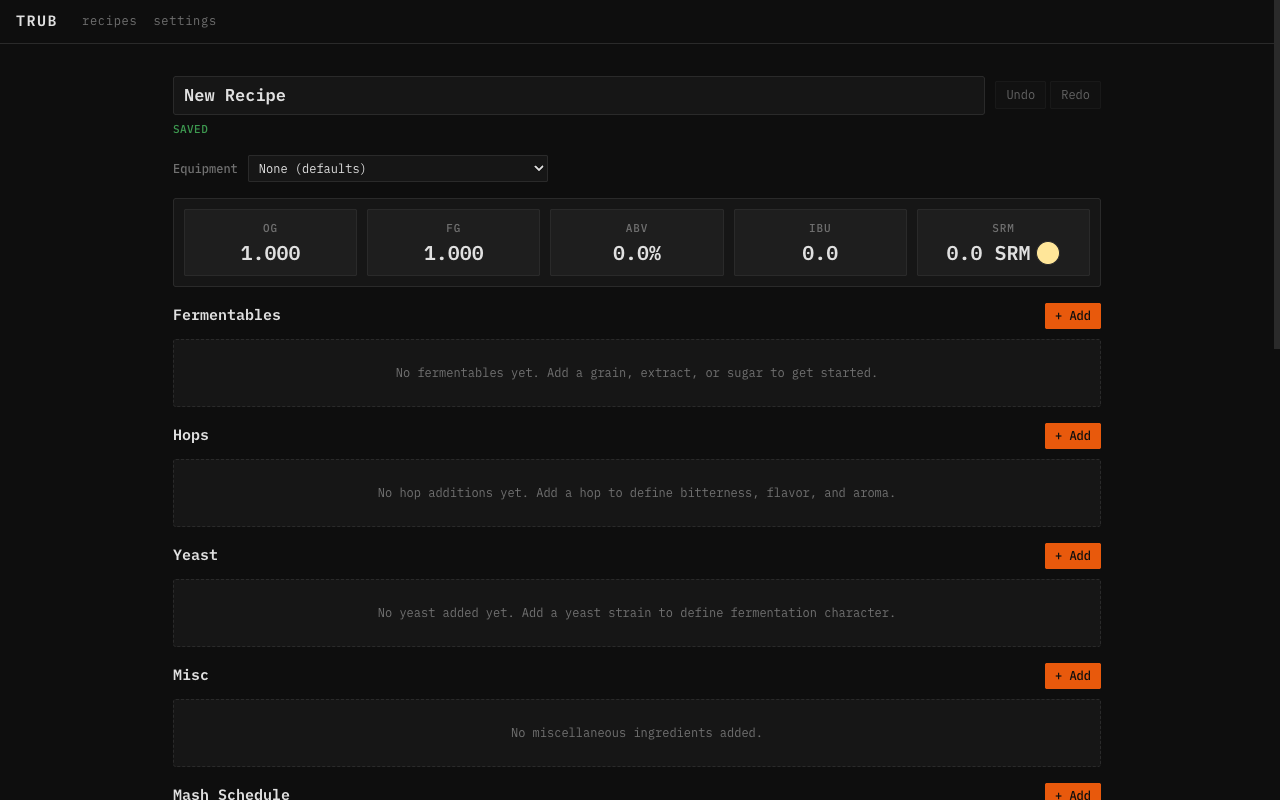Click the Redo button
The height and width of the screenshot is (800, 1280).
(x=1075, y=95)
